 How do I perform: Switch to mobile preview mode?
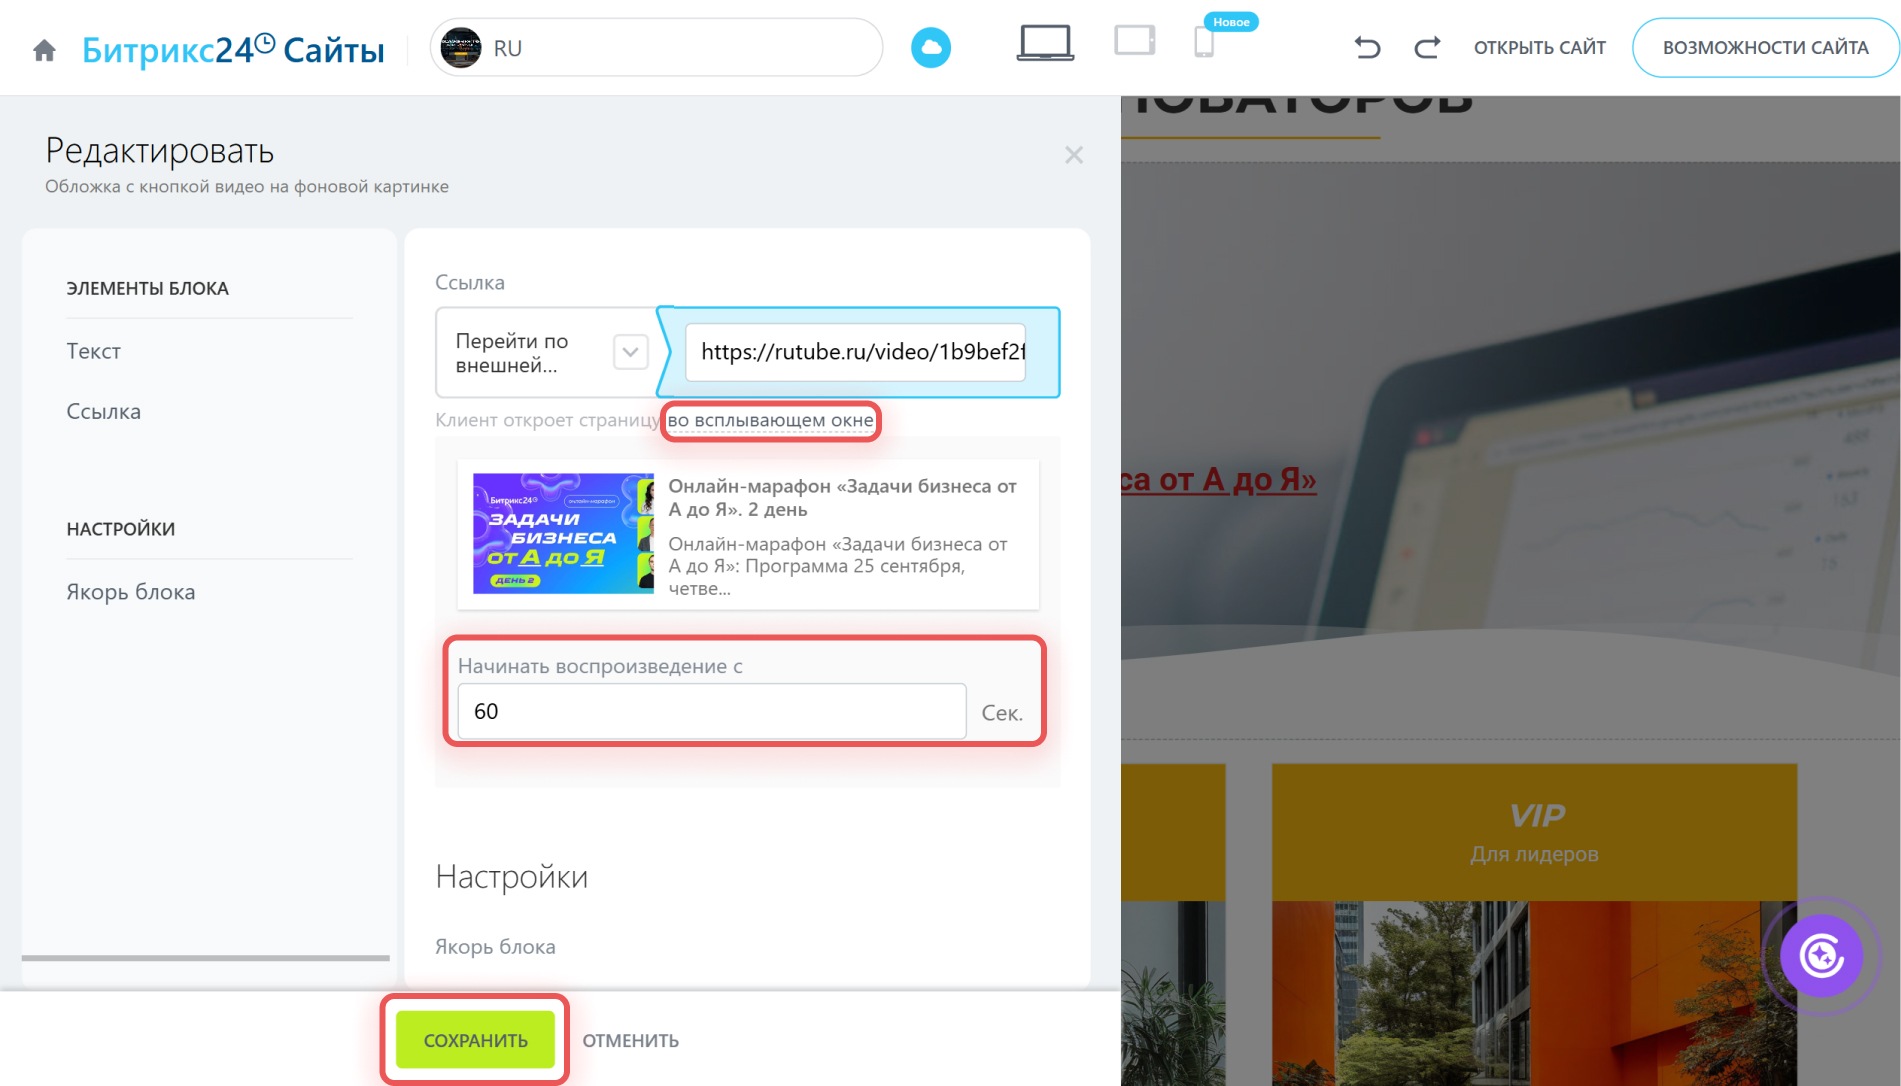click(1204, 43)
